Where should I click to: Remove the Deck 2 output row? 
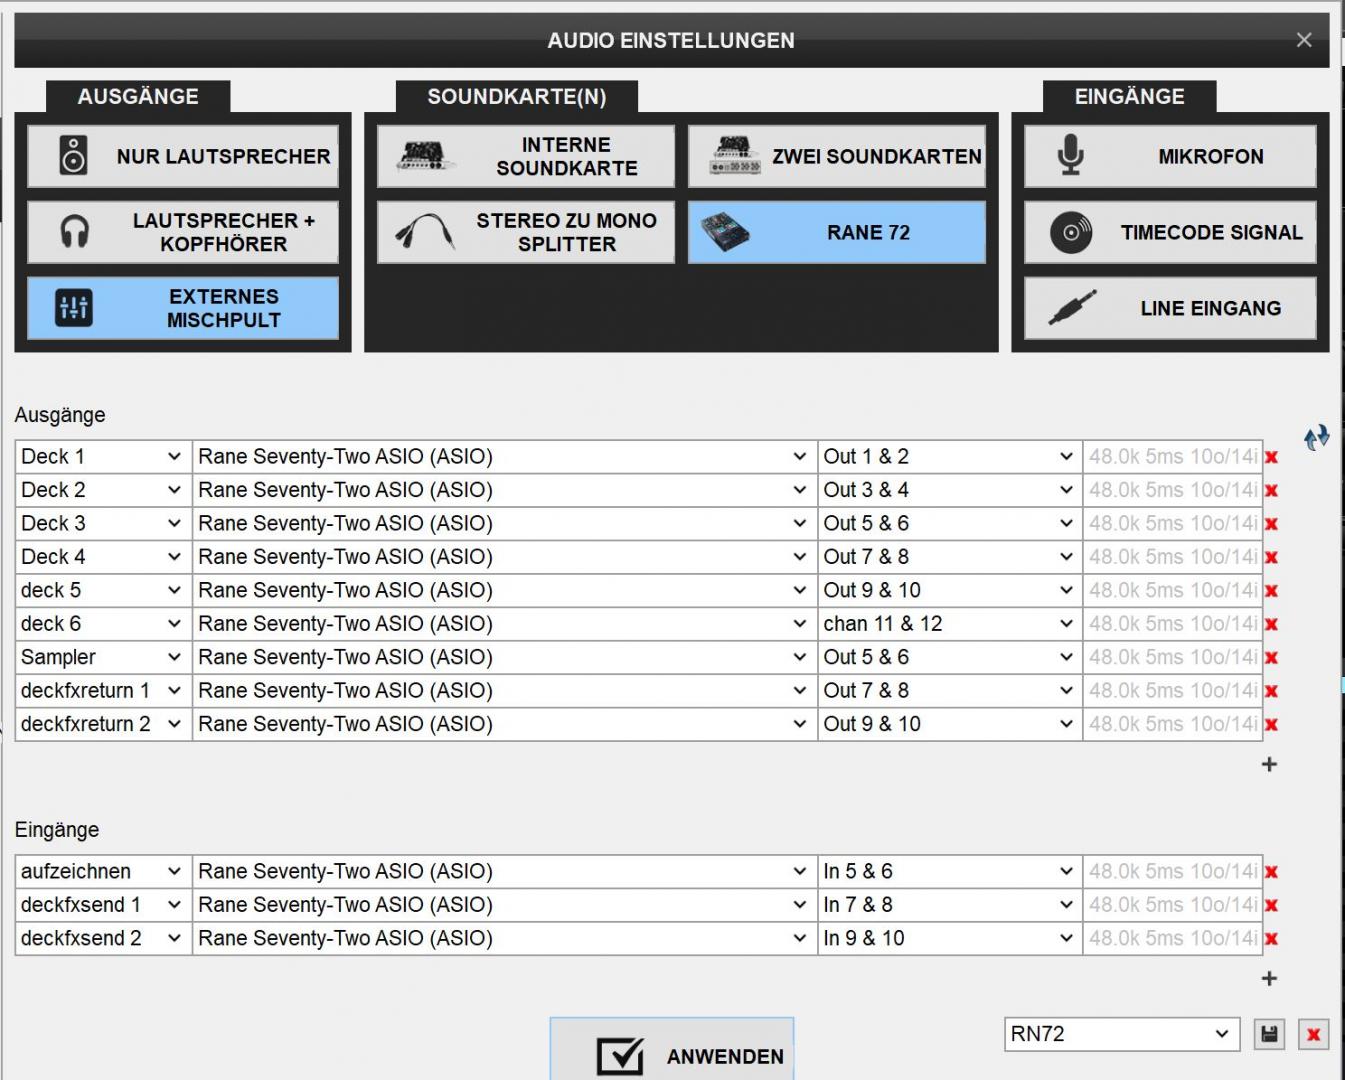click(1272, 491)
